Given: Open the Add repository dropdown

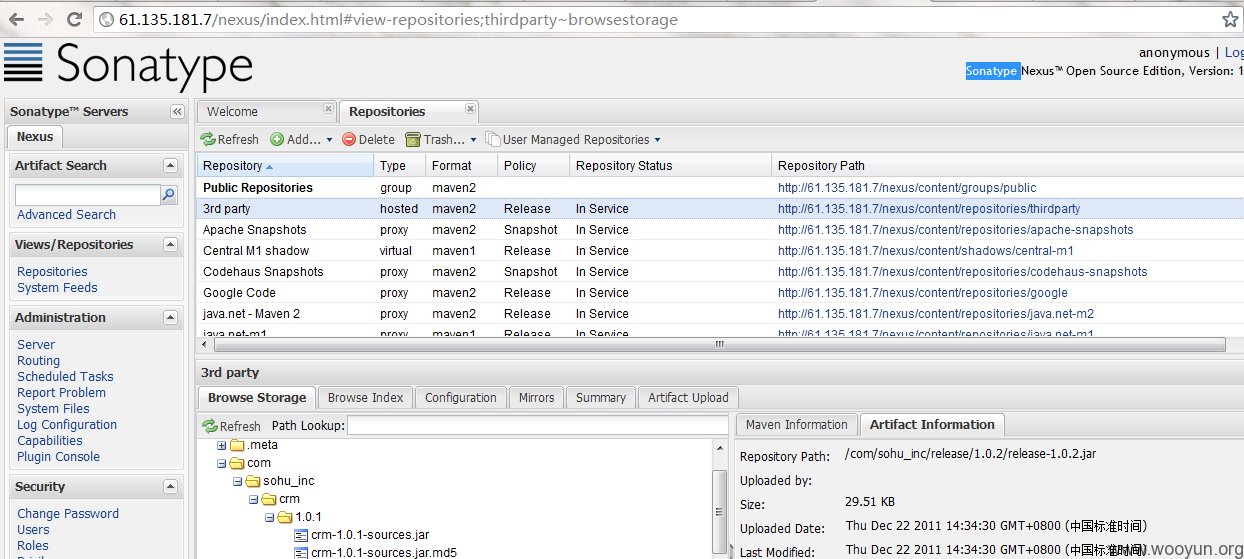Looking at the screenshot, I should click(x=301, y=140).
